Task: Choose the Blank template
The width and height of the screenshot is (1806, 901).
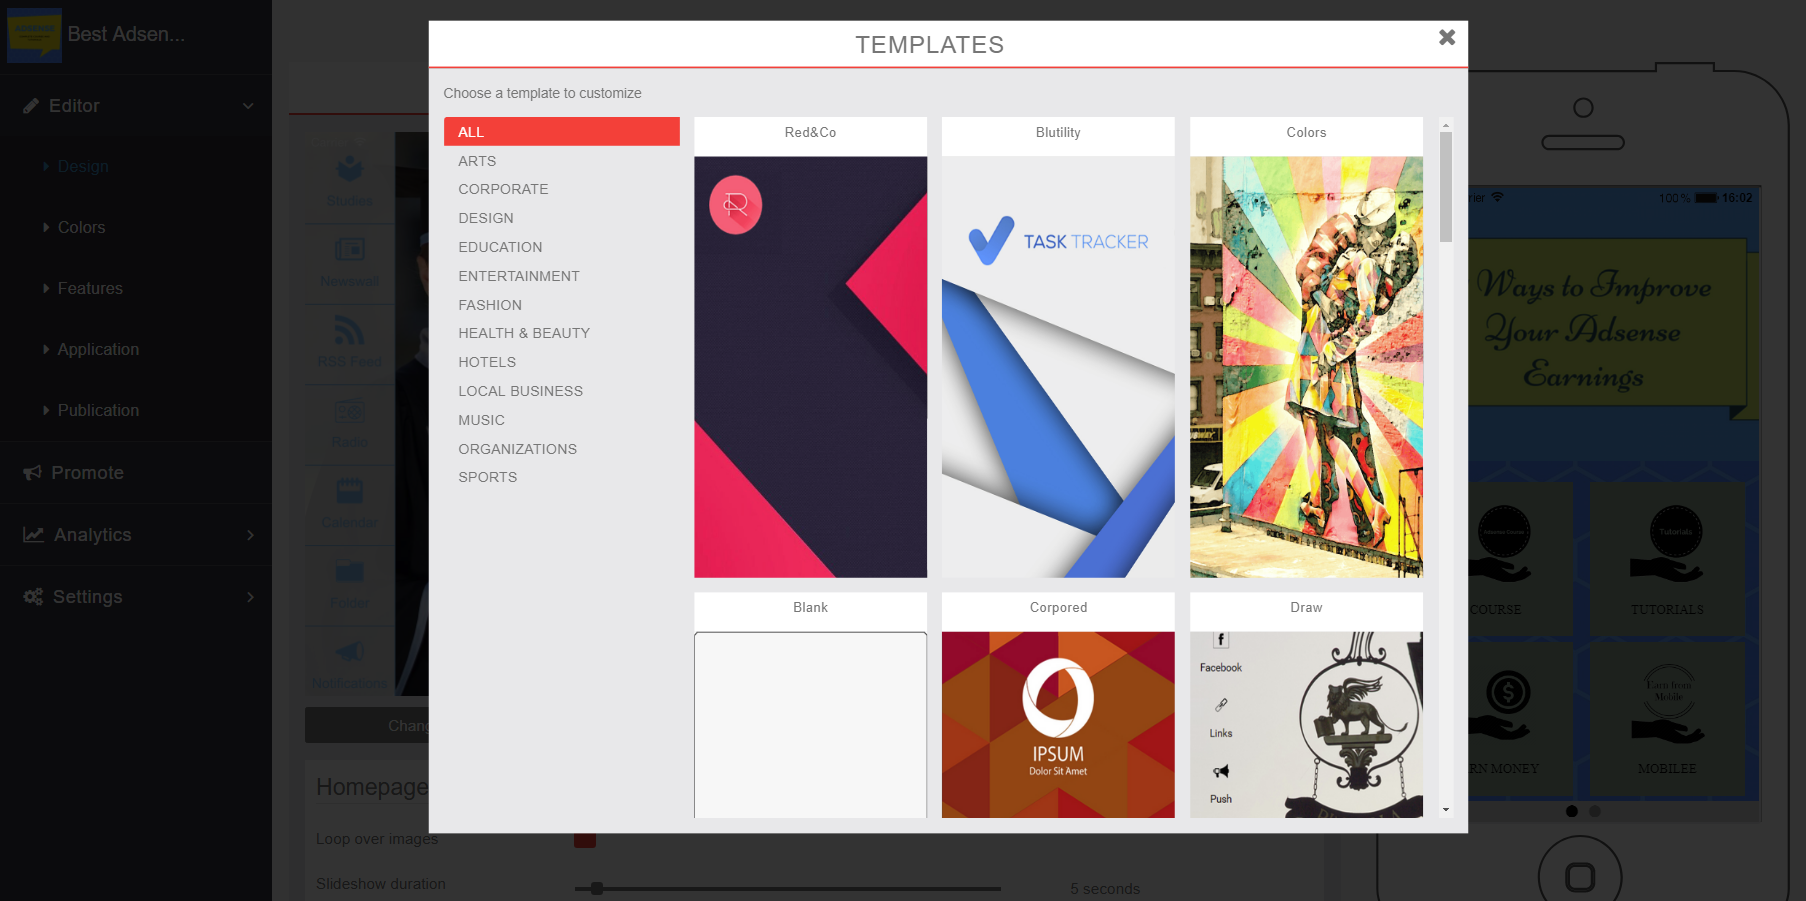Action: pyautogui.click(x=811, y=725)
